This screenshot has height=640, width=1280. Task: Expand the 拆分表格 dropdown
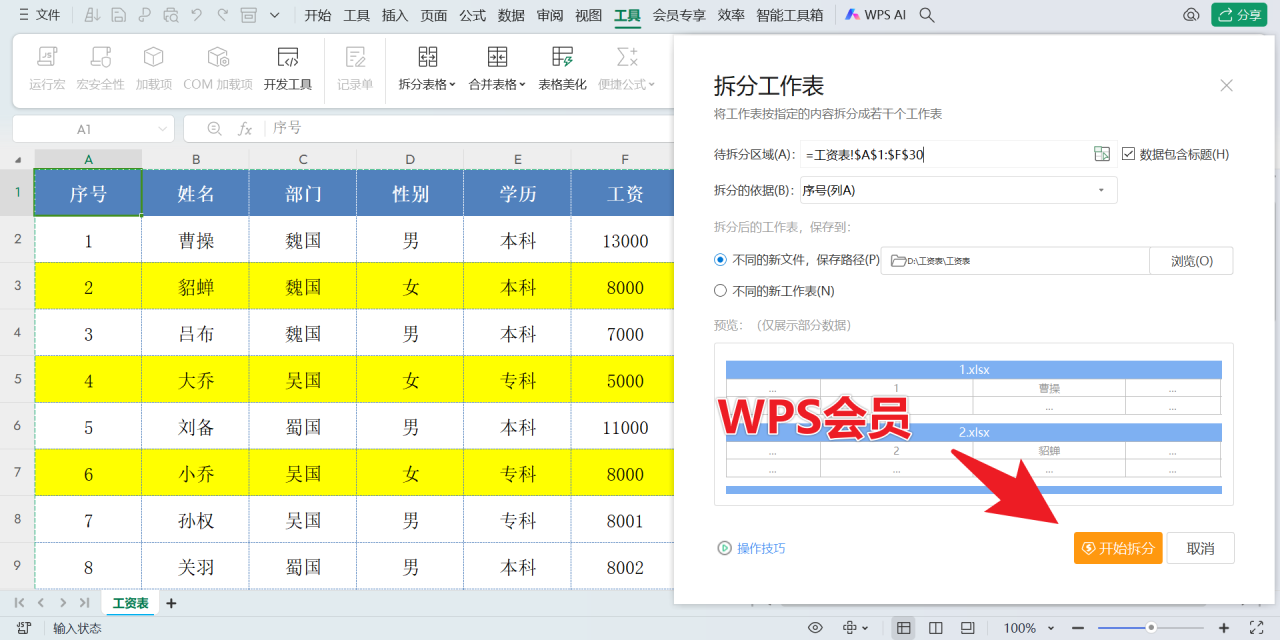point(452,85)
